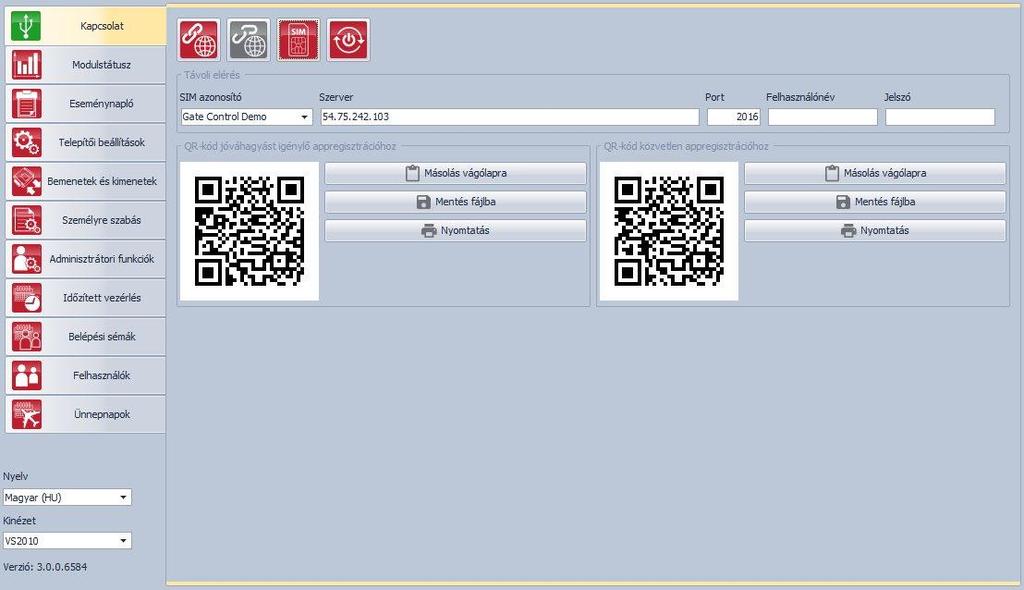1024x590 pixels.
Task: Click the calendar clock icon beside Időzített vezérlés
Action: 26,297
